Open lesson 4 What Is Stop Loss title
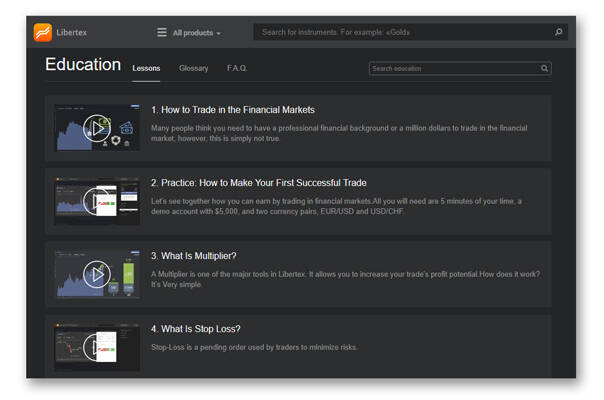The width and height of the screenshot is (604, 400). click(196, 329)
